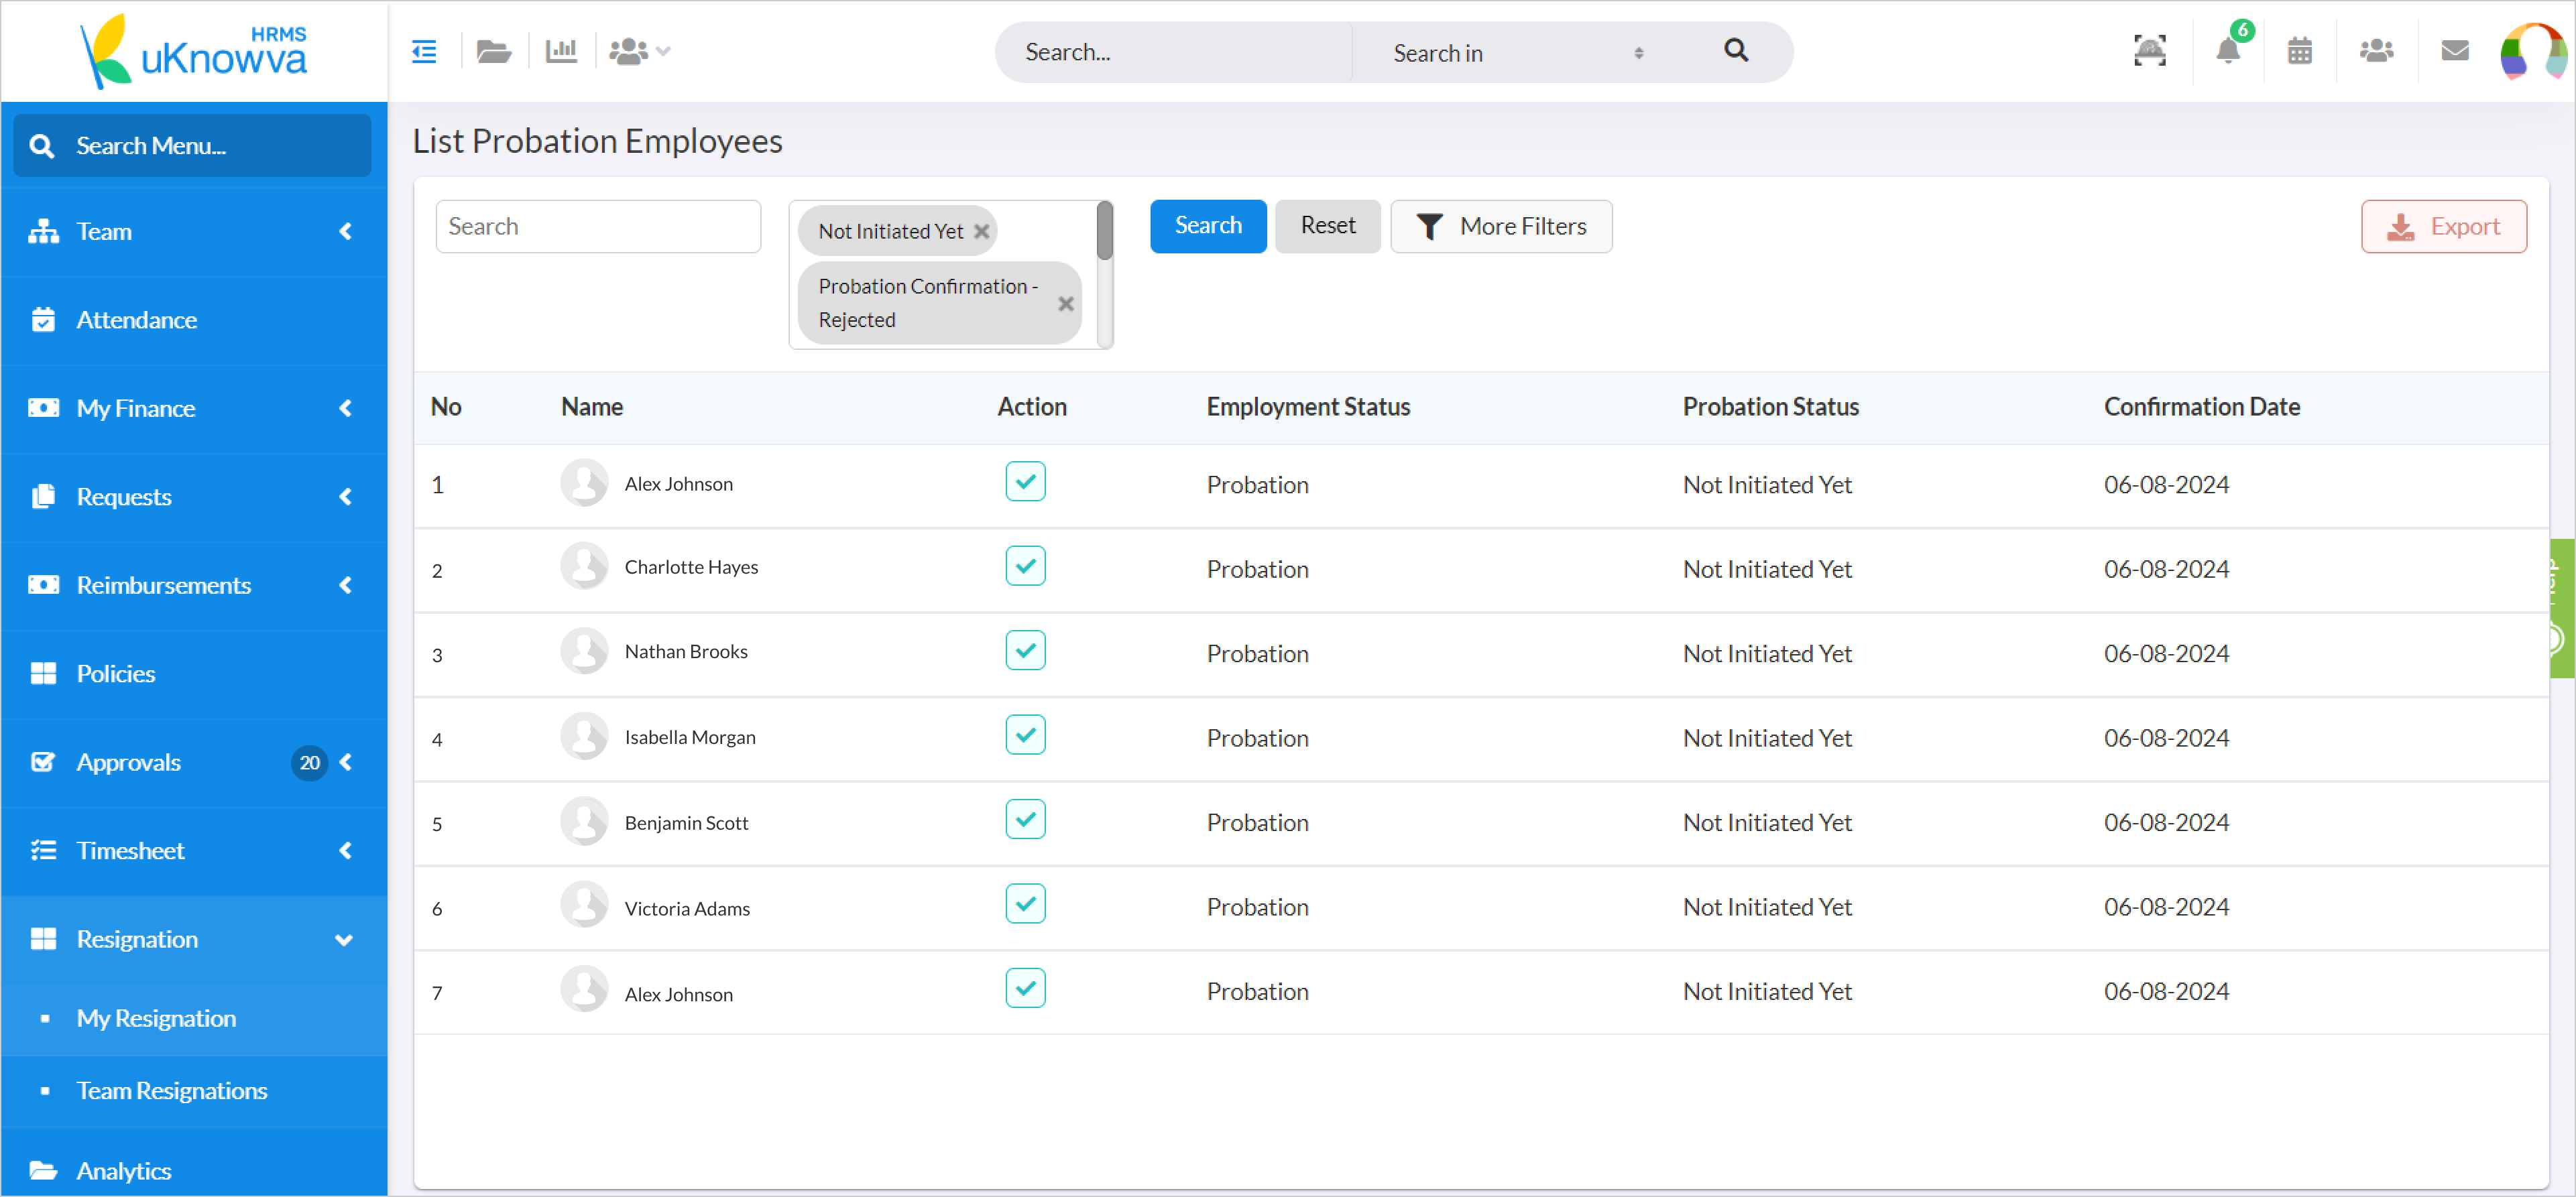Open the calendar icon in header
Viewport: 2576px width, 1197px height.
(2299, 51)
